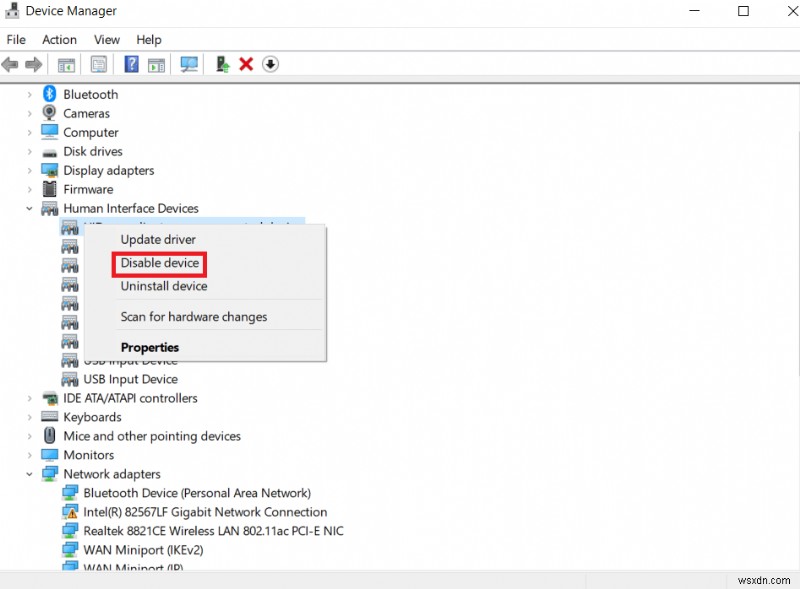Toggle the console tree toolbar icon

coord(66,65)
